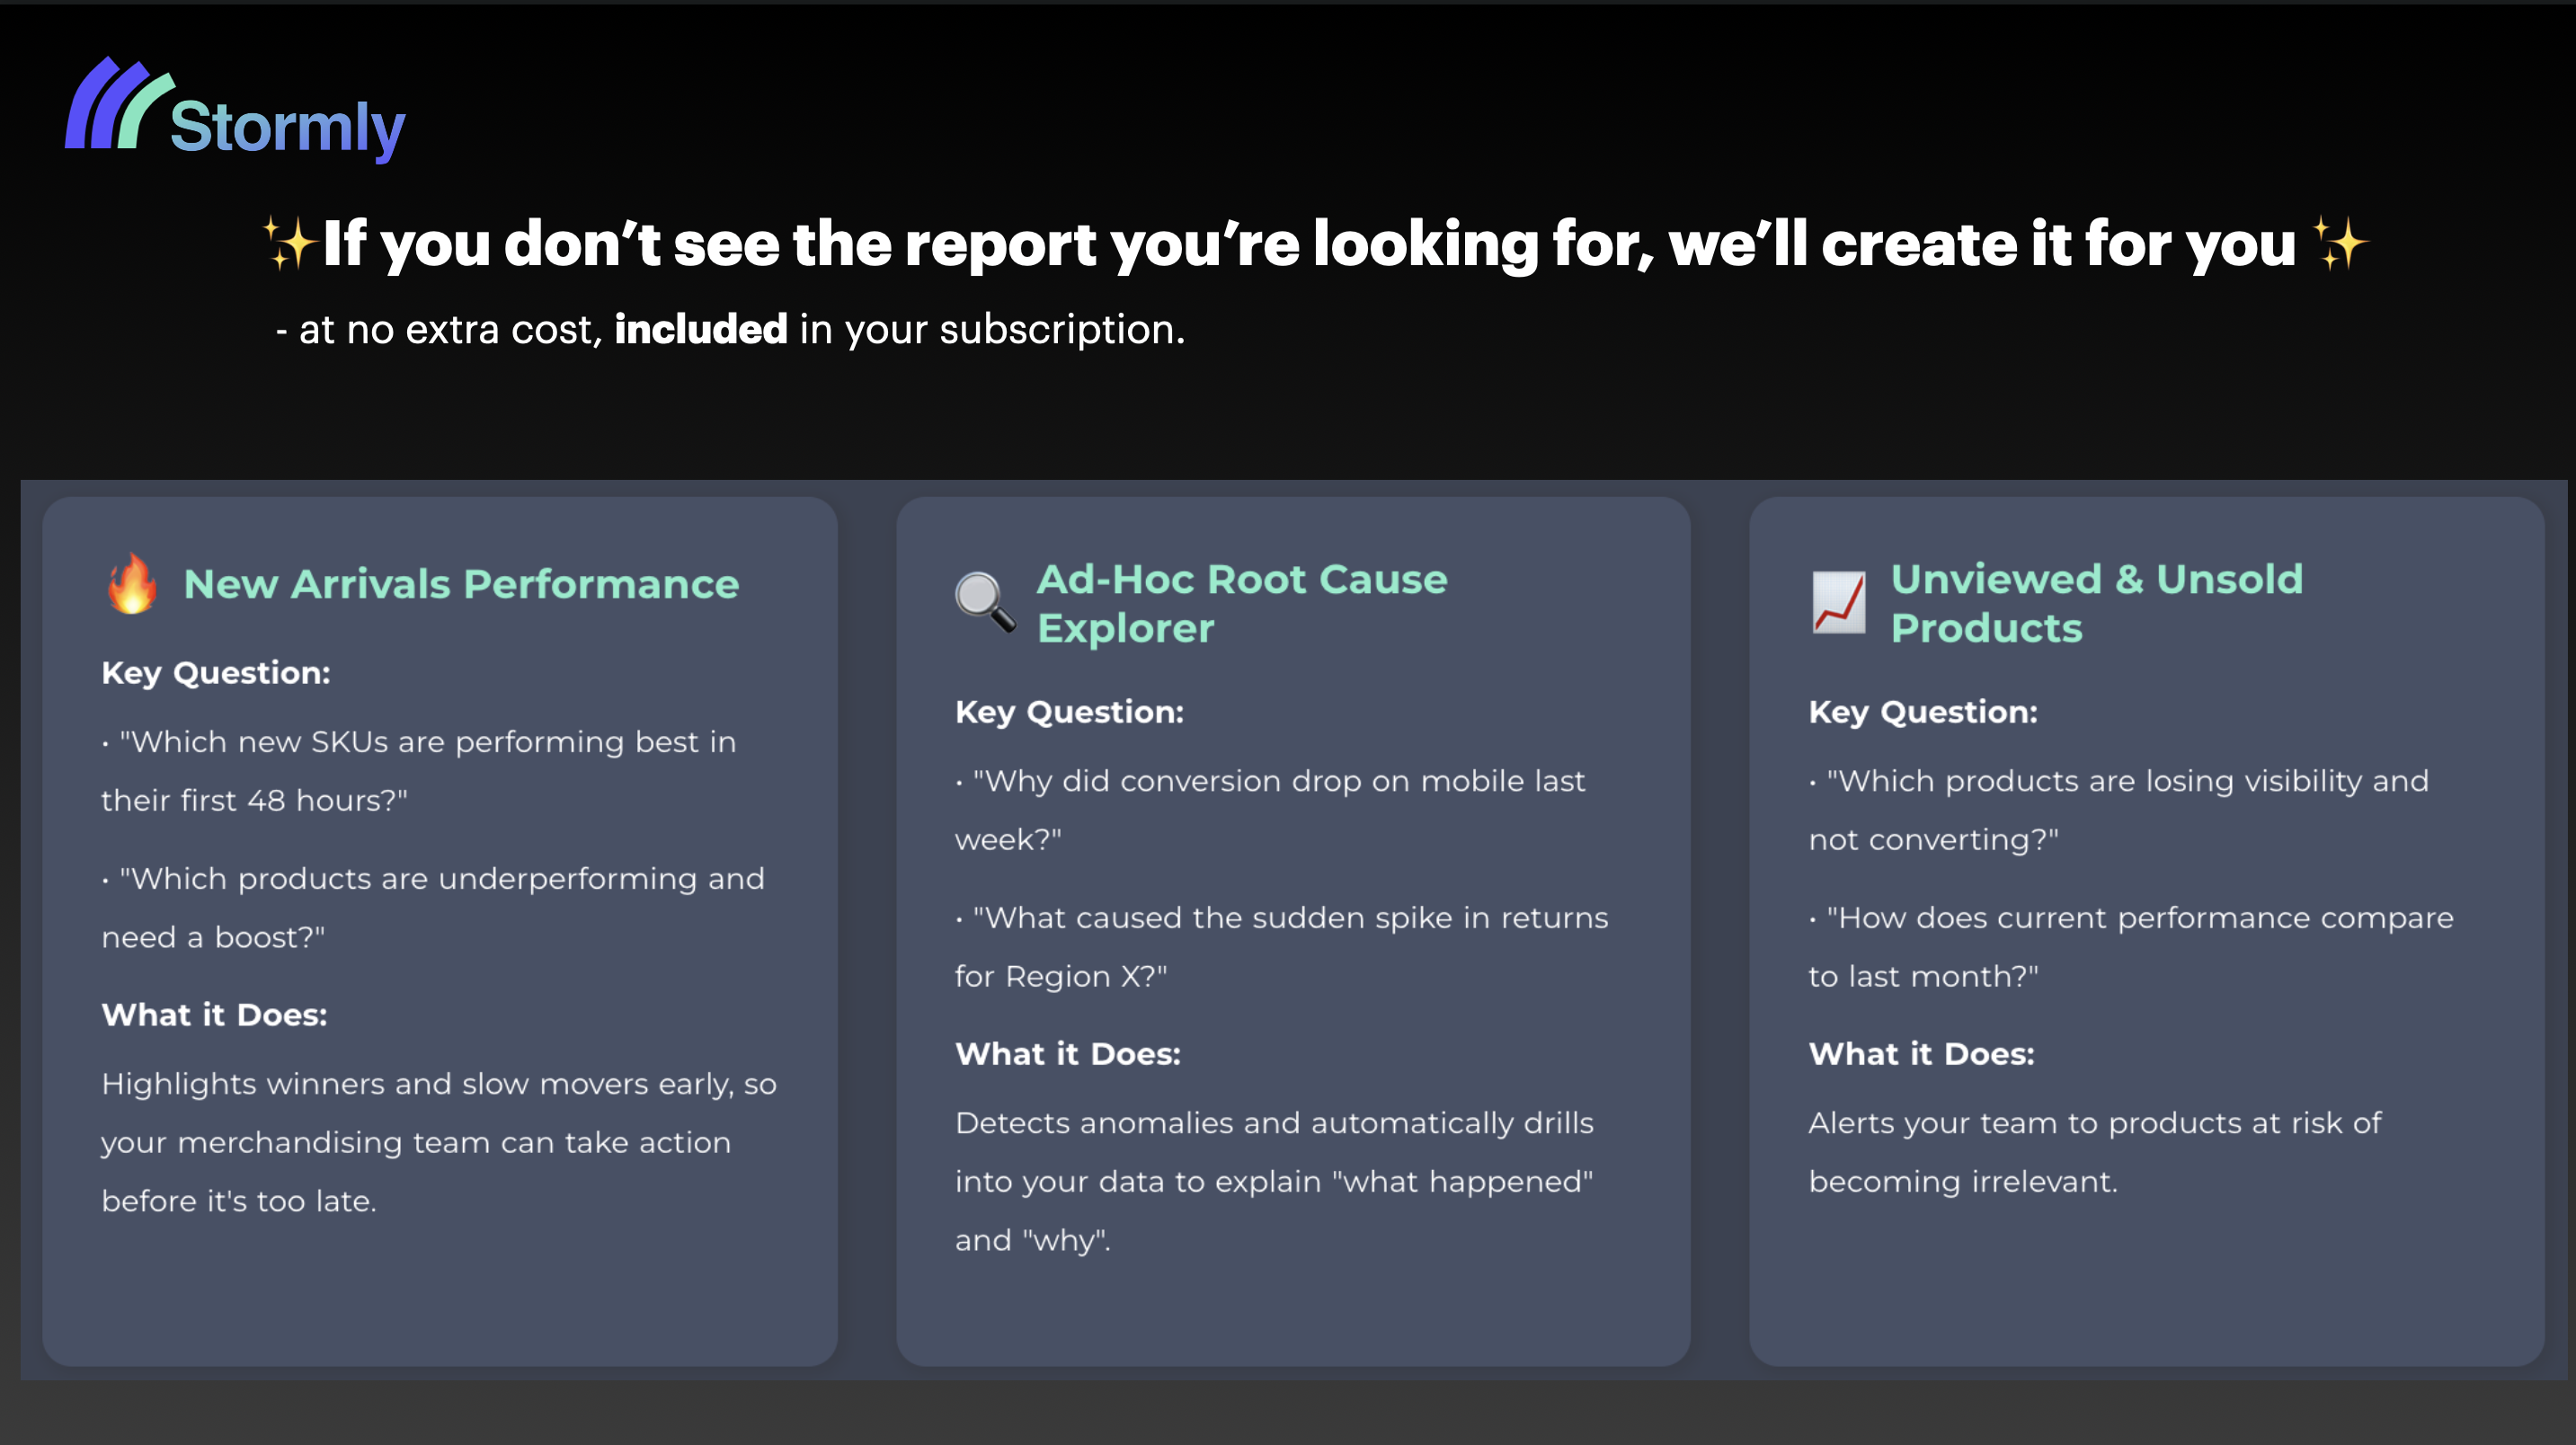Select "Why did conversion drop on mobile" question

[x=1270, y=810]
